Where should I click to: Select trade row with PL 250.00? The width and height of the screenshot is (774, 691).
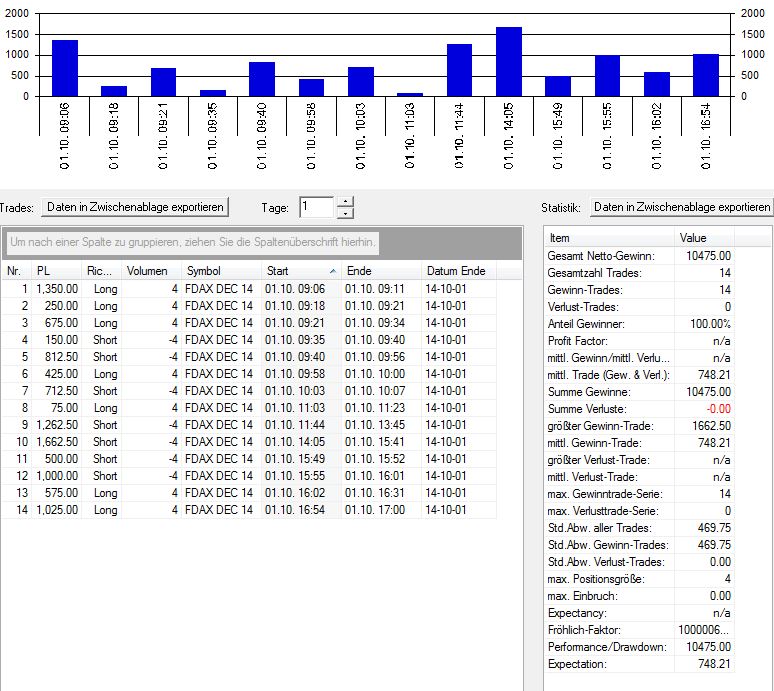tap(249, 306)
